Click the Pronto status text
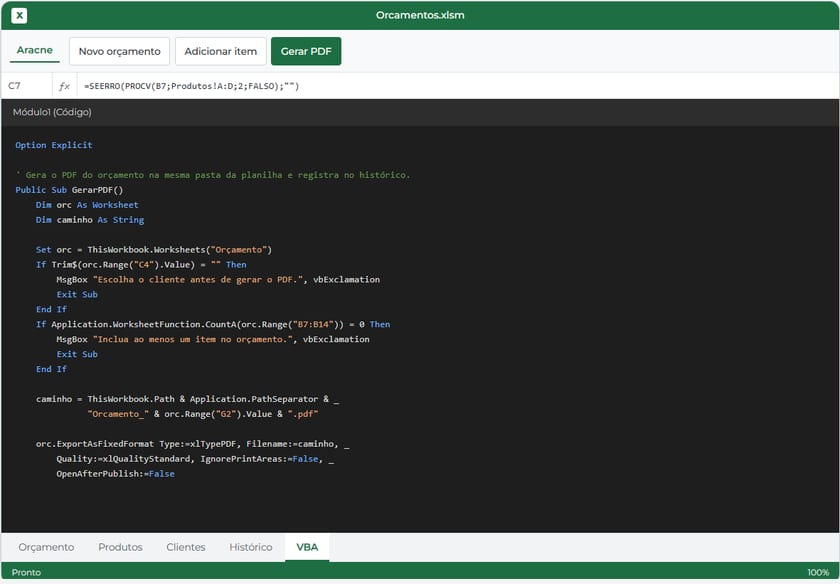Image resolution: width=840 pixels, height=584 pixels. pyautogui.click(x=26, y=572)
